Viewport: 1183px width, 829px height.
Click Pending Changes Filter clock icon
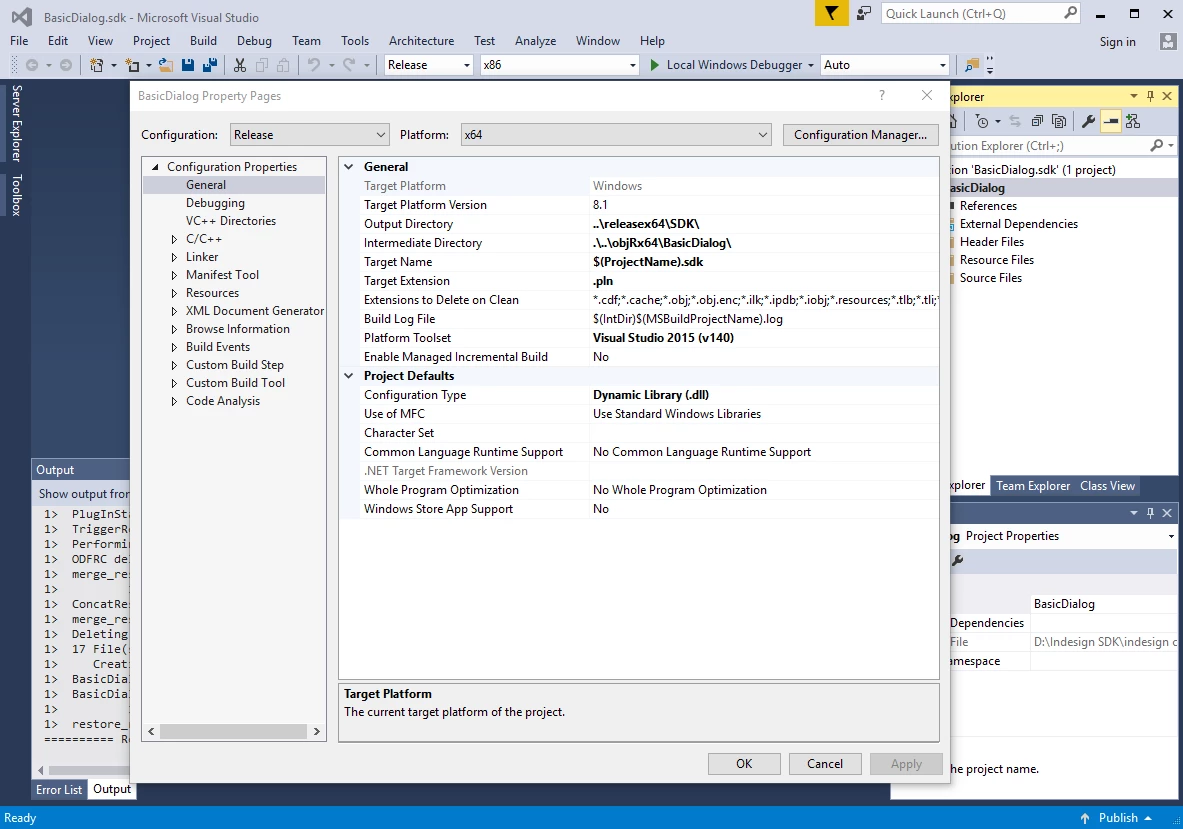tap(982, 121)
